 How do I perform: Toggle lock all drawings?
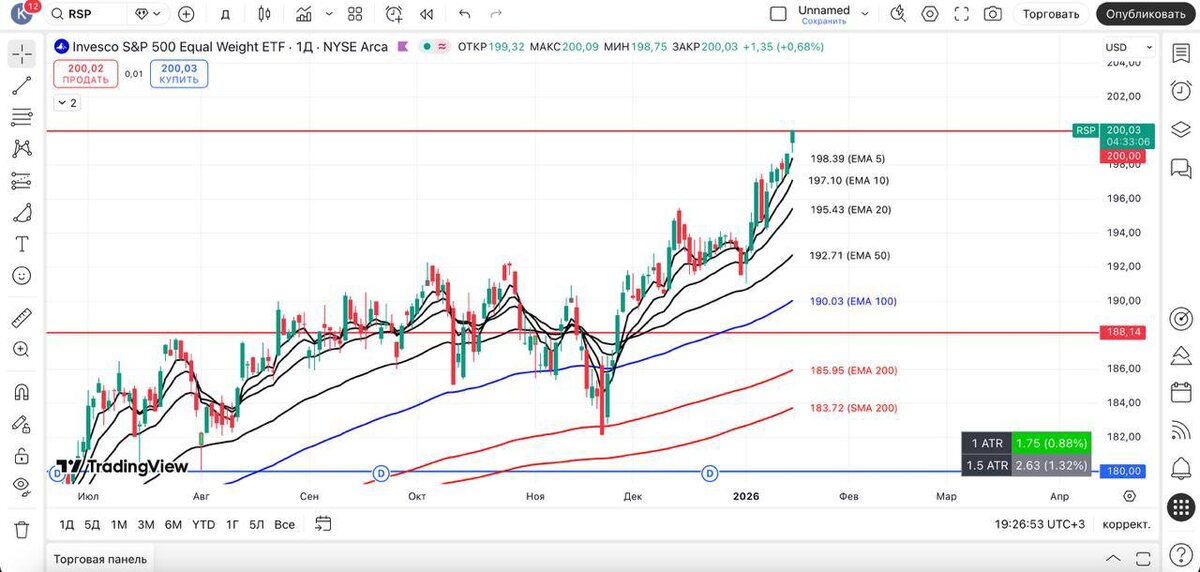(21, 455)
